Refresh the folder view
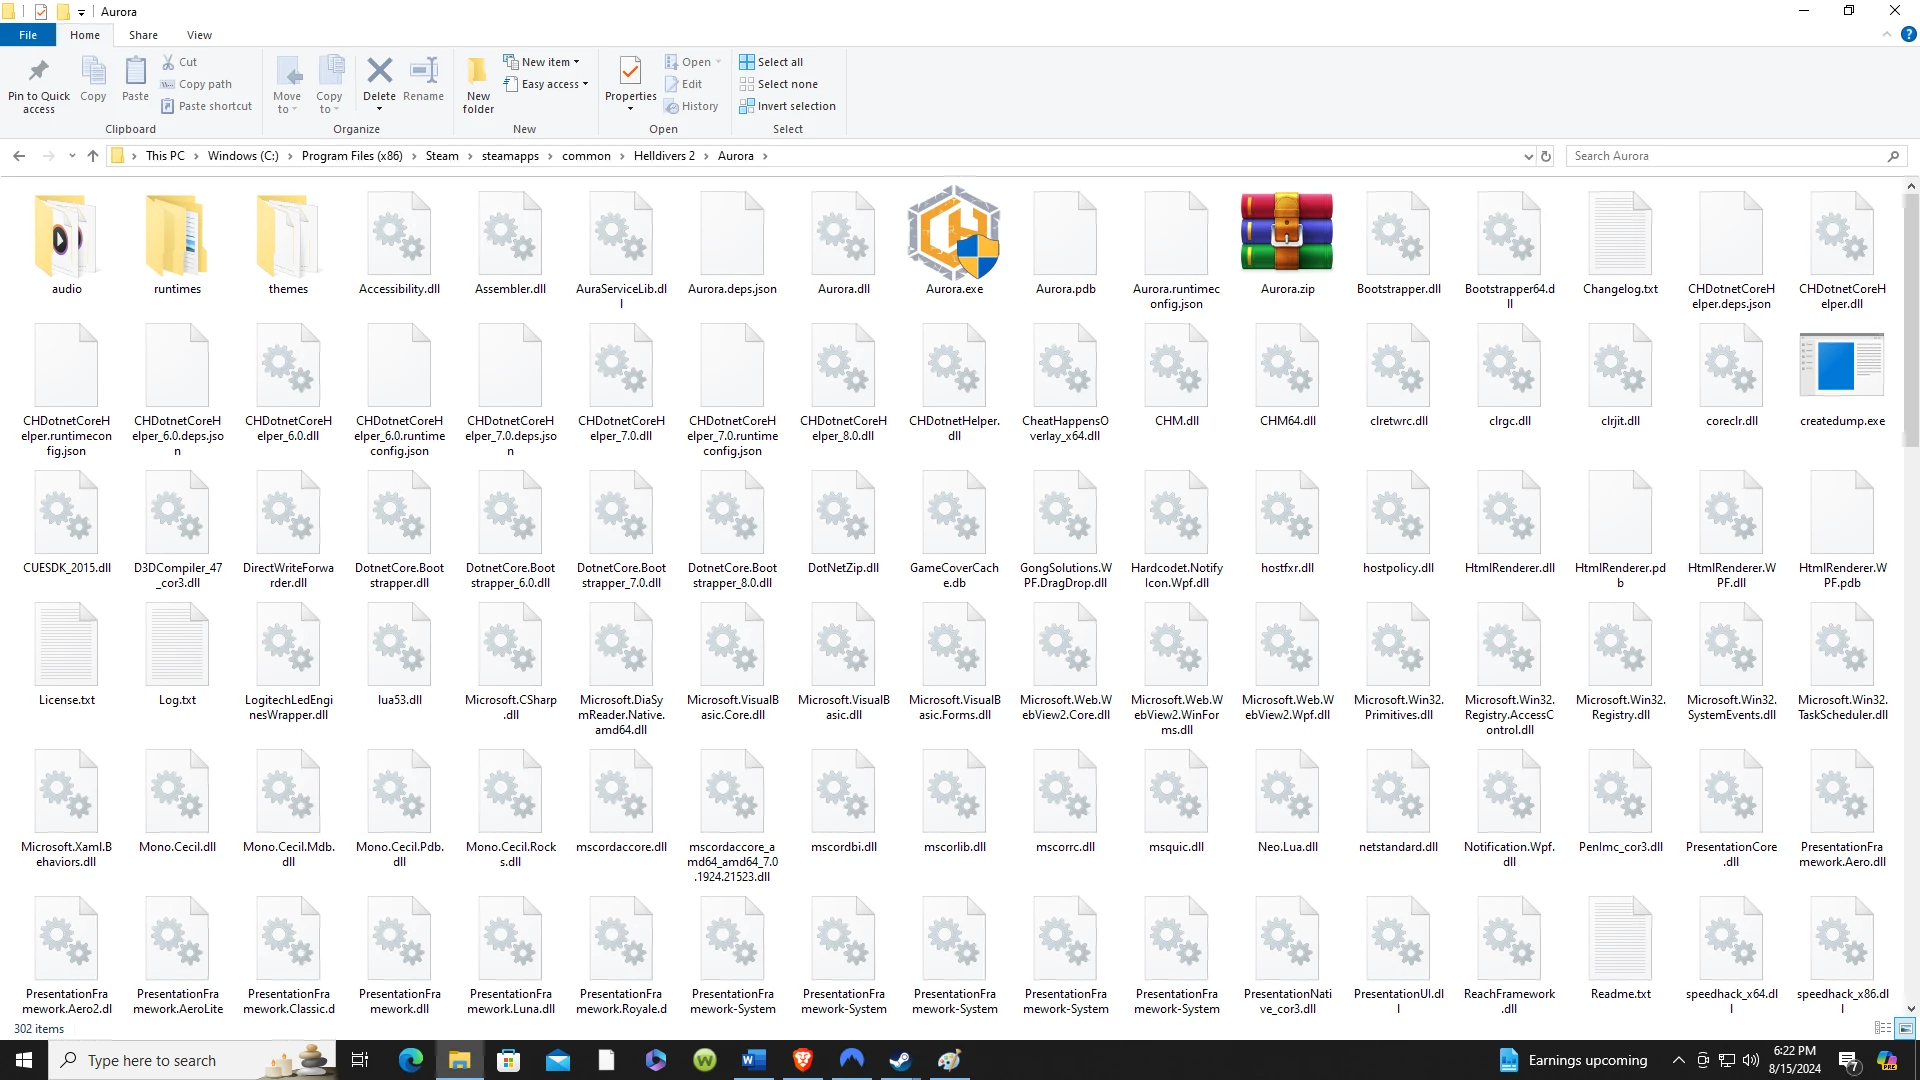 (x=1546, y=156)
